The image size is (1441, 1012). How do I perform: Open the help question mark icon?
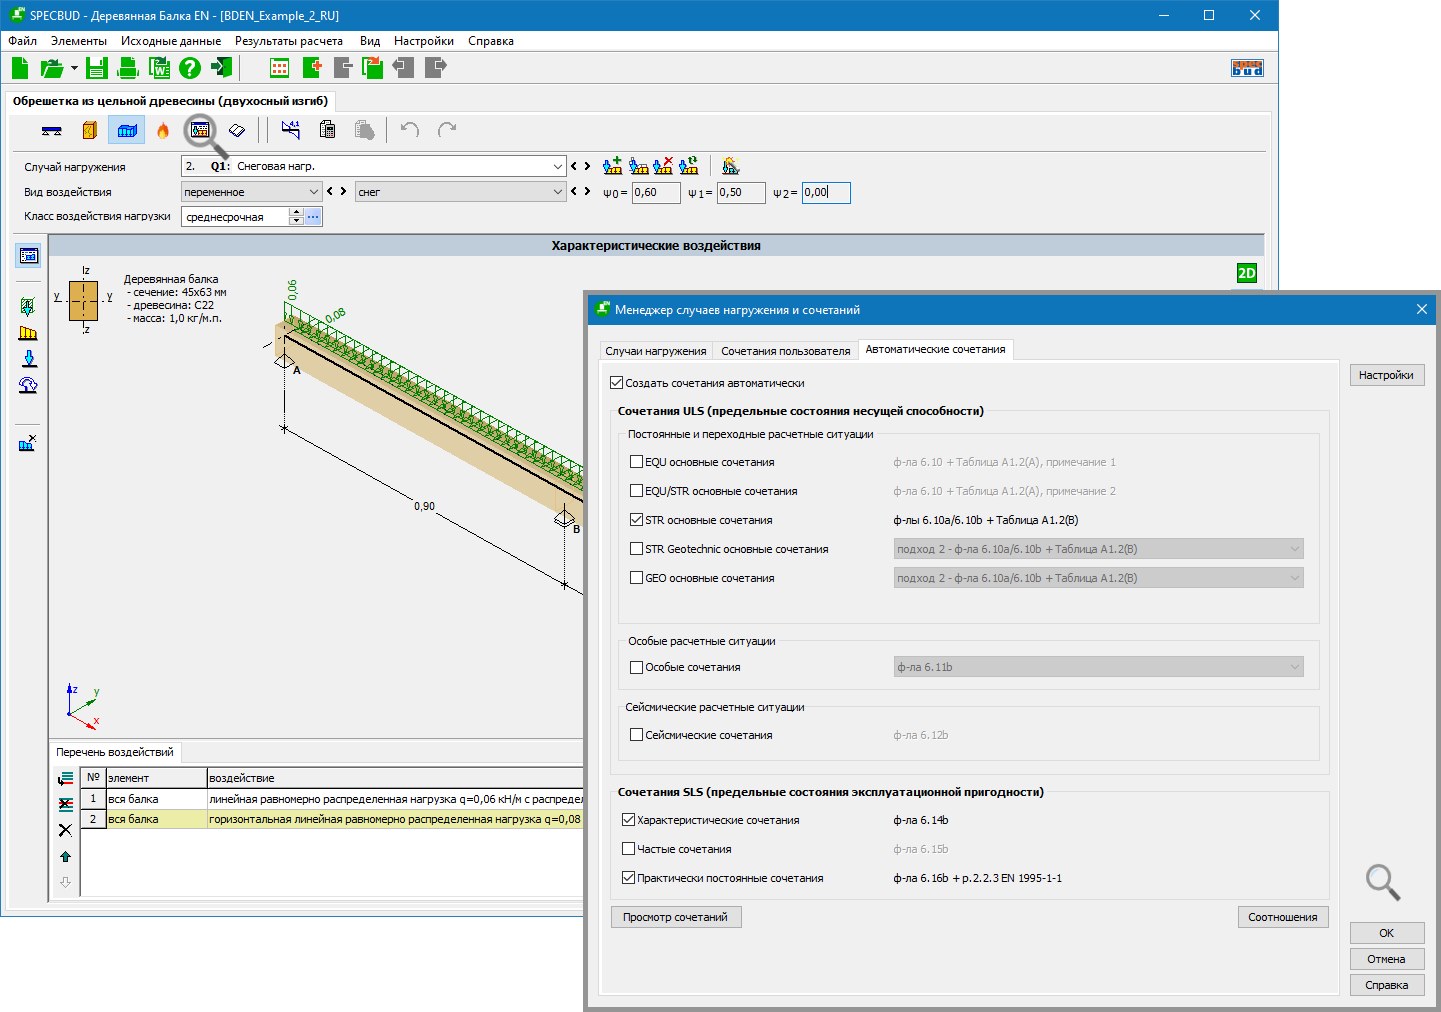point(190,68)
